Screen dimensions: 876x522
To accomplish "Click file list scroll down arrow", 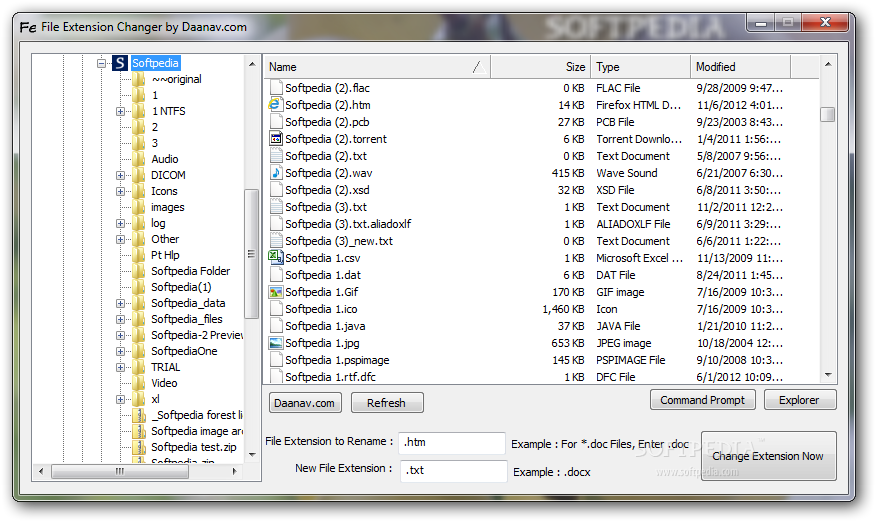I will click(x=828, y=376).
